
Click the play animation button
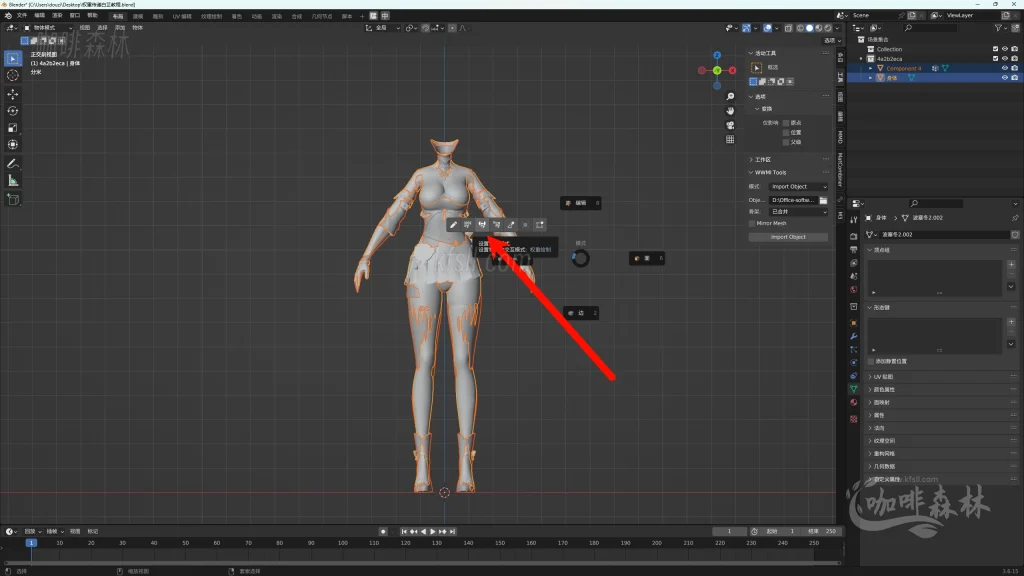[x=432, y=532]
